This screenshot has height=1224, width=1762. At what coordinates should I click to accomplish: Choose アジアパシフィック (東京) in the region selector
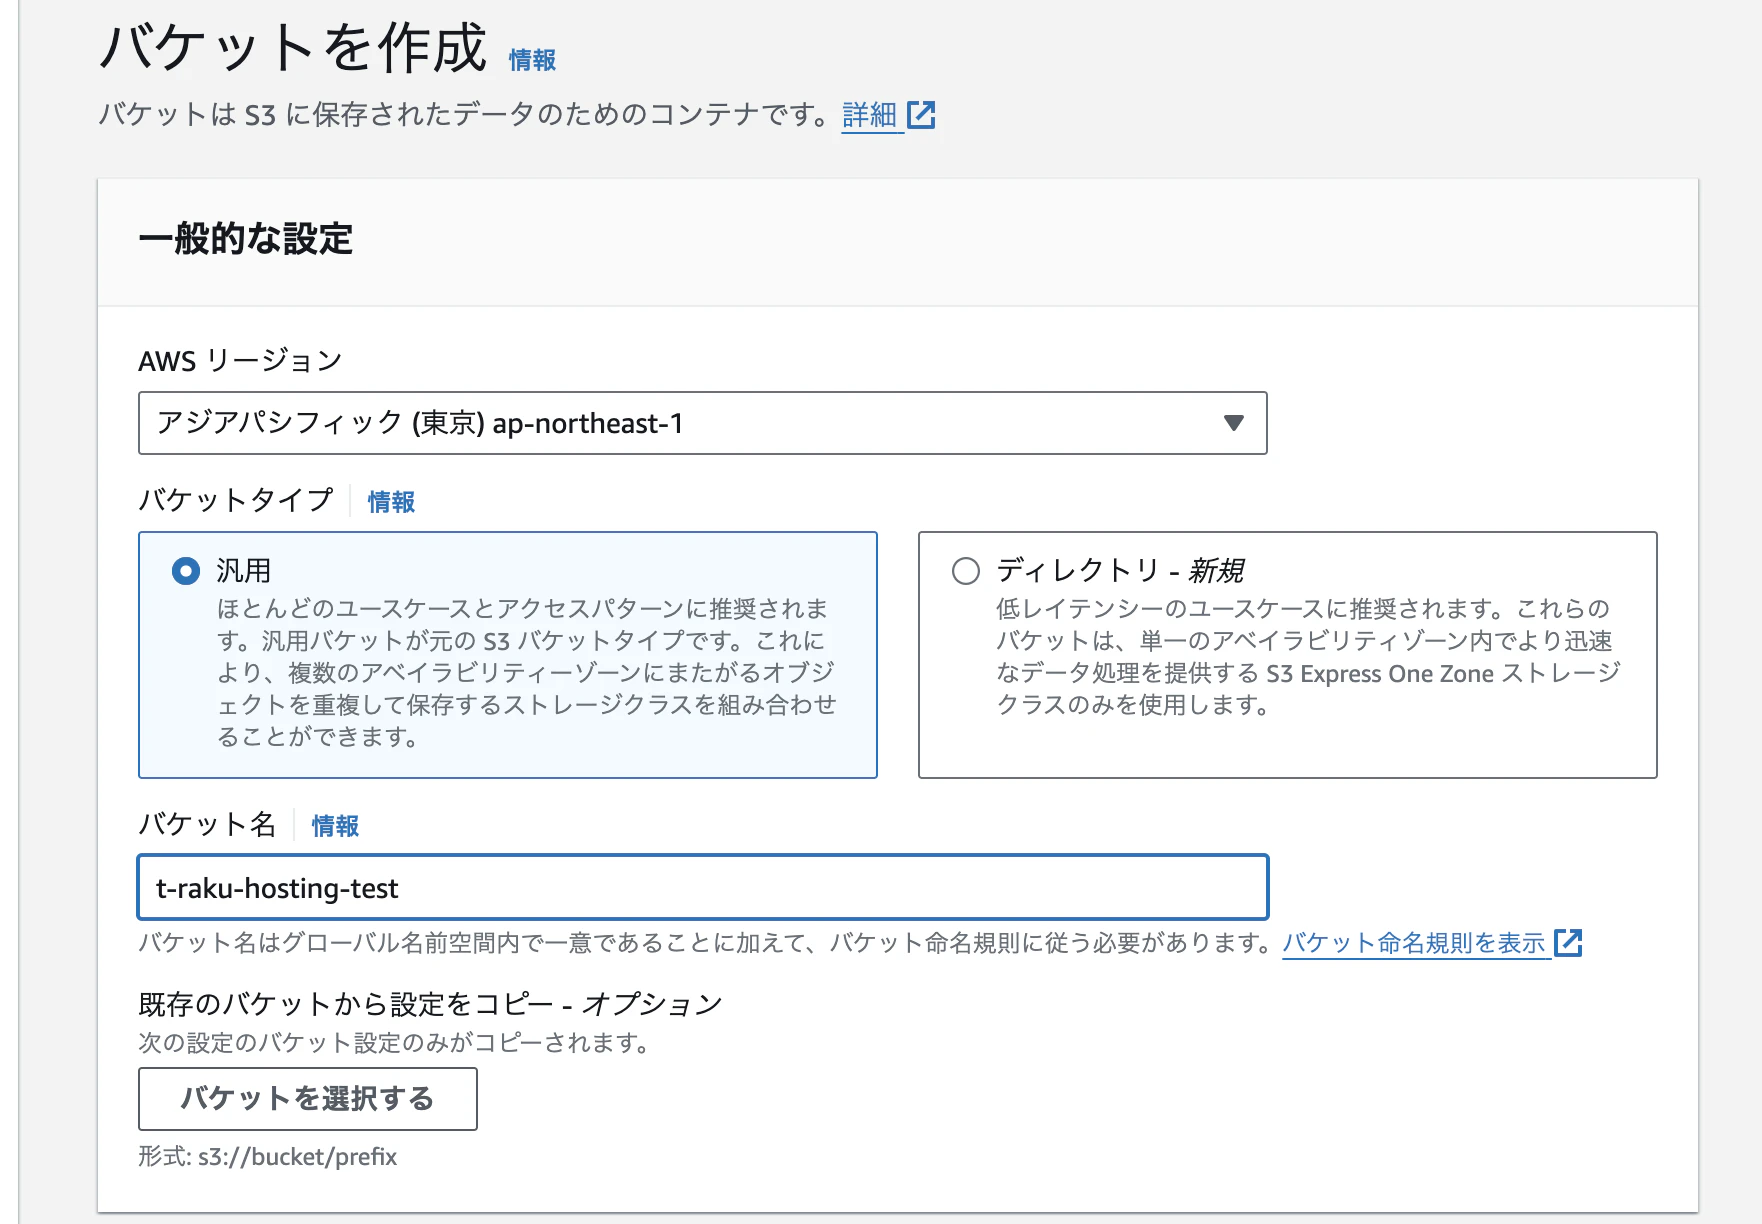click(700, 423)
